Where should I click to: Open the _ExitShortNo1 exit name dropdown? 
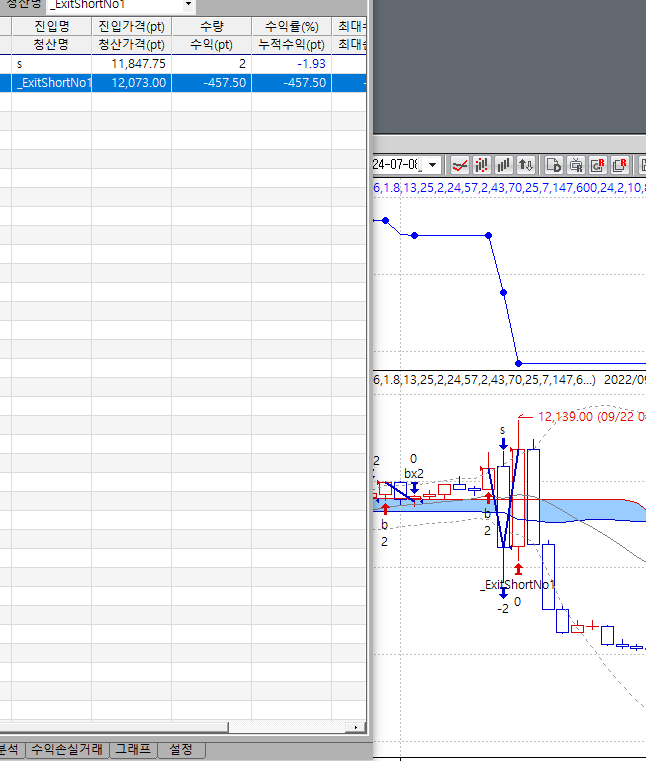(188, 5)
